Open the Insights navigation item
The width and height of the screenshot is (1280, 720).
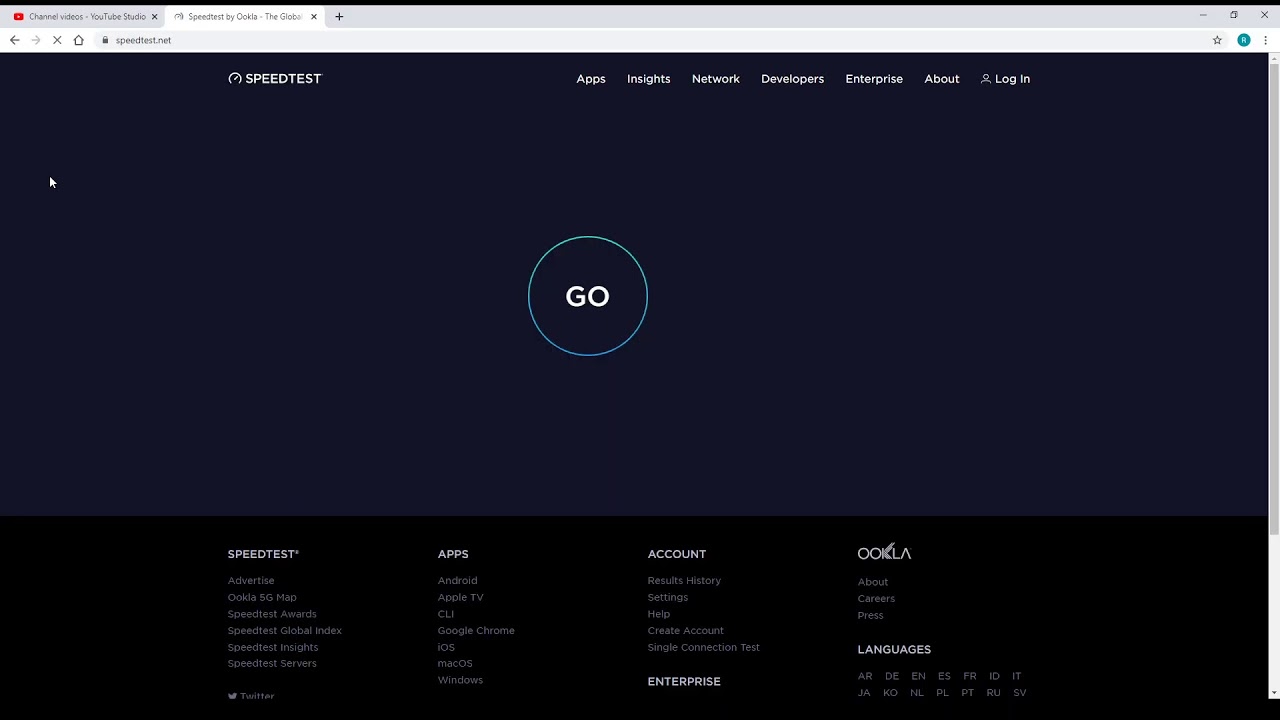(x=649, y=79)
